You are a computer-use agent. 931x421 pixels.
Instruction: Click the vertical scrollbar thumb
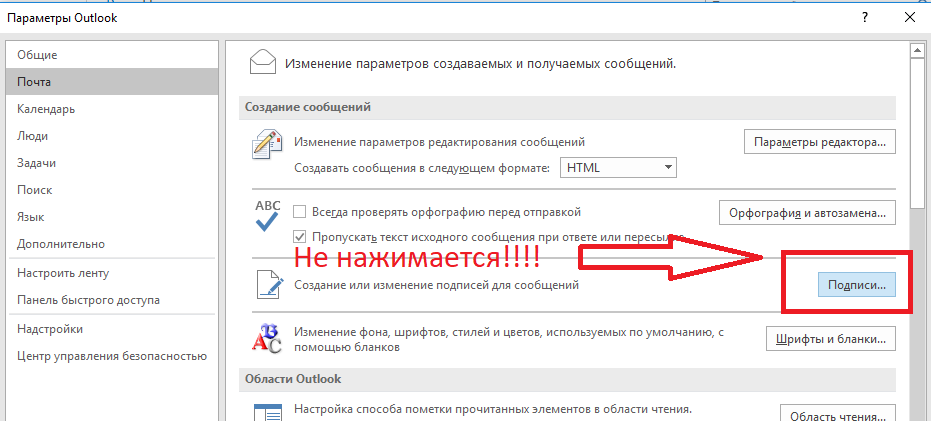917,134
